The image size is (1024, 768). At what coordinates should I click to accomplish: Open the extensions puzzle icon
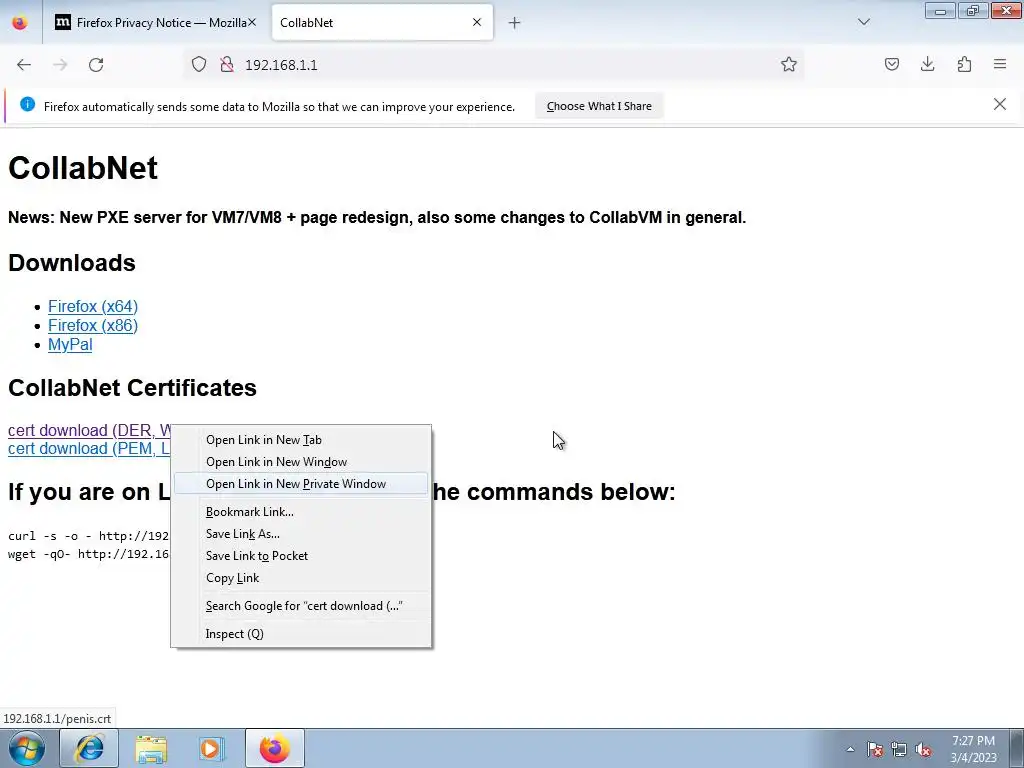tap(964, 65)
